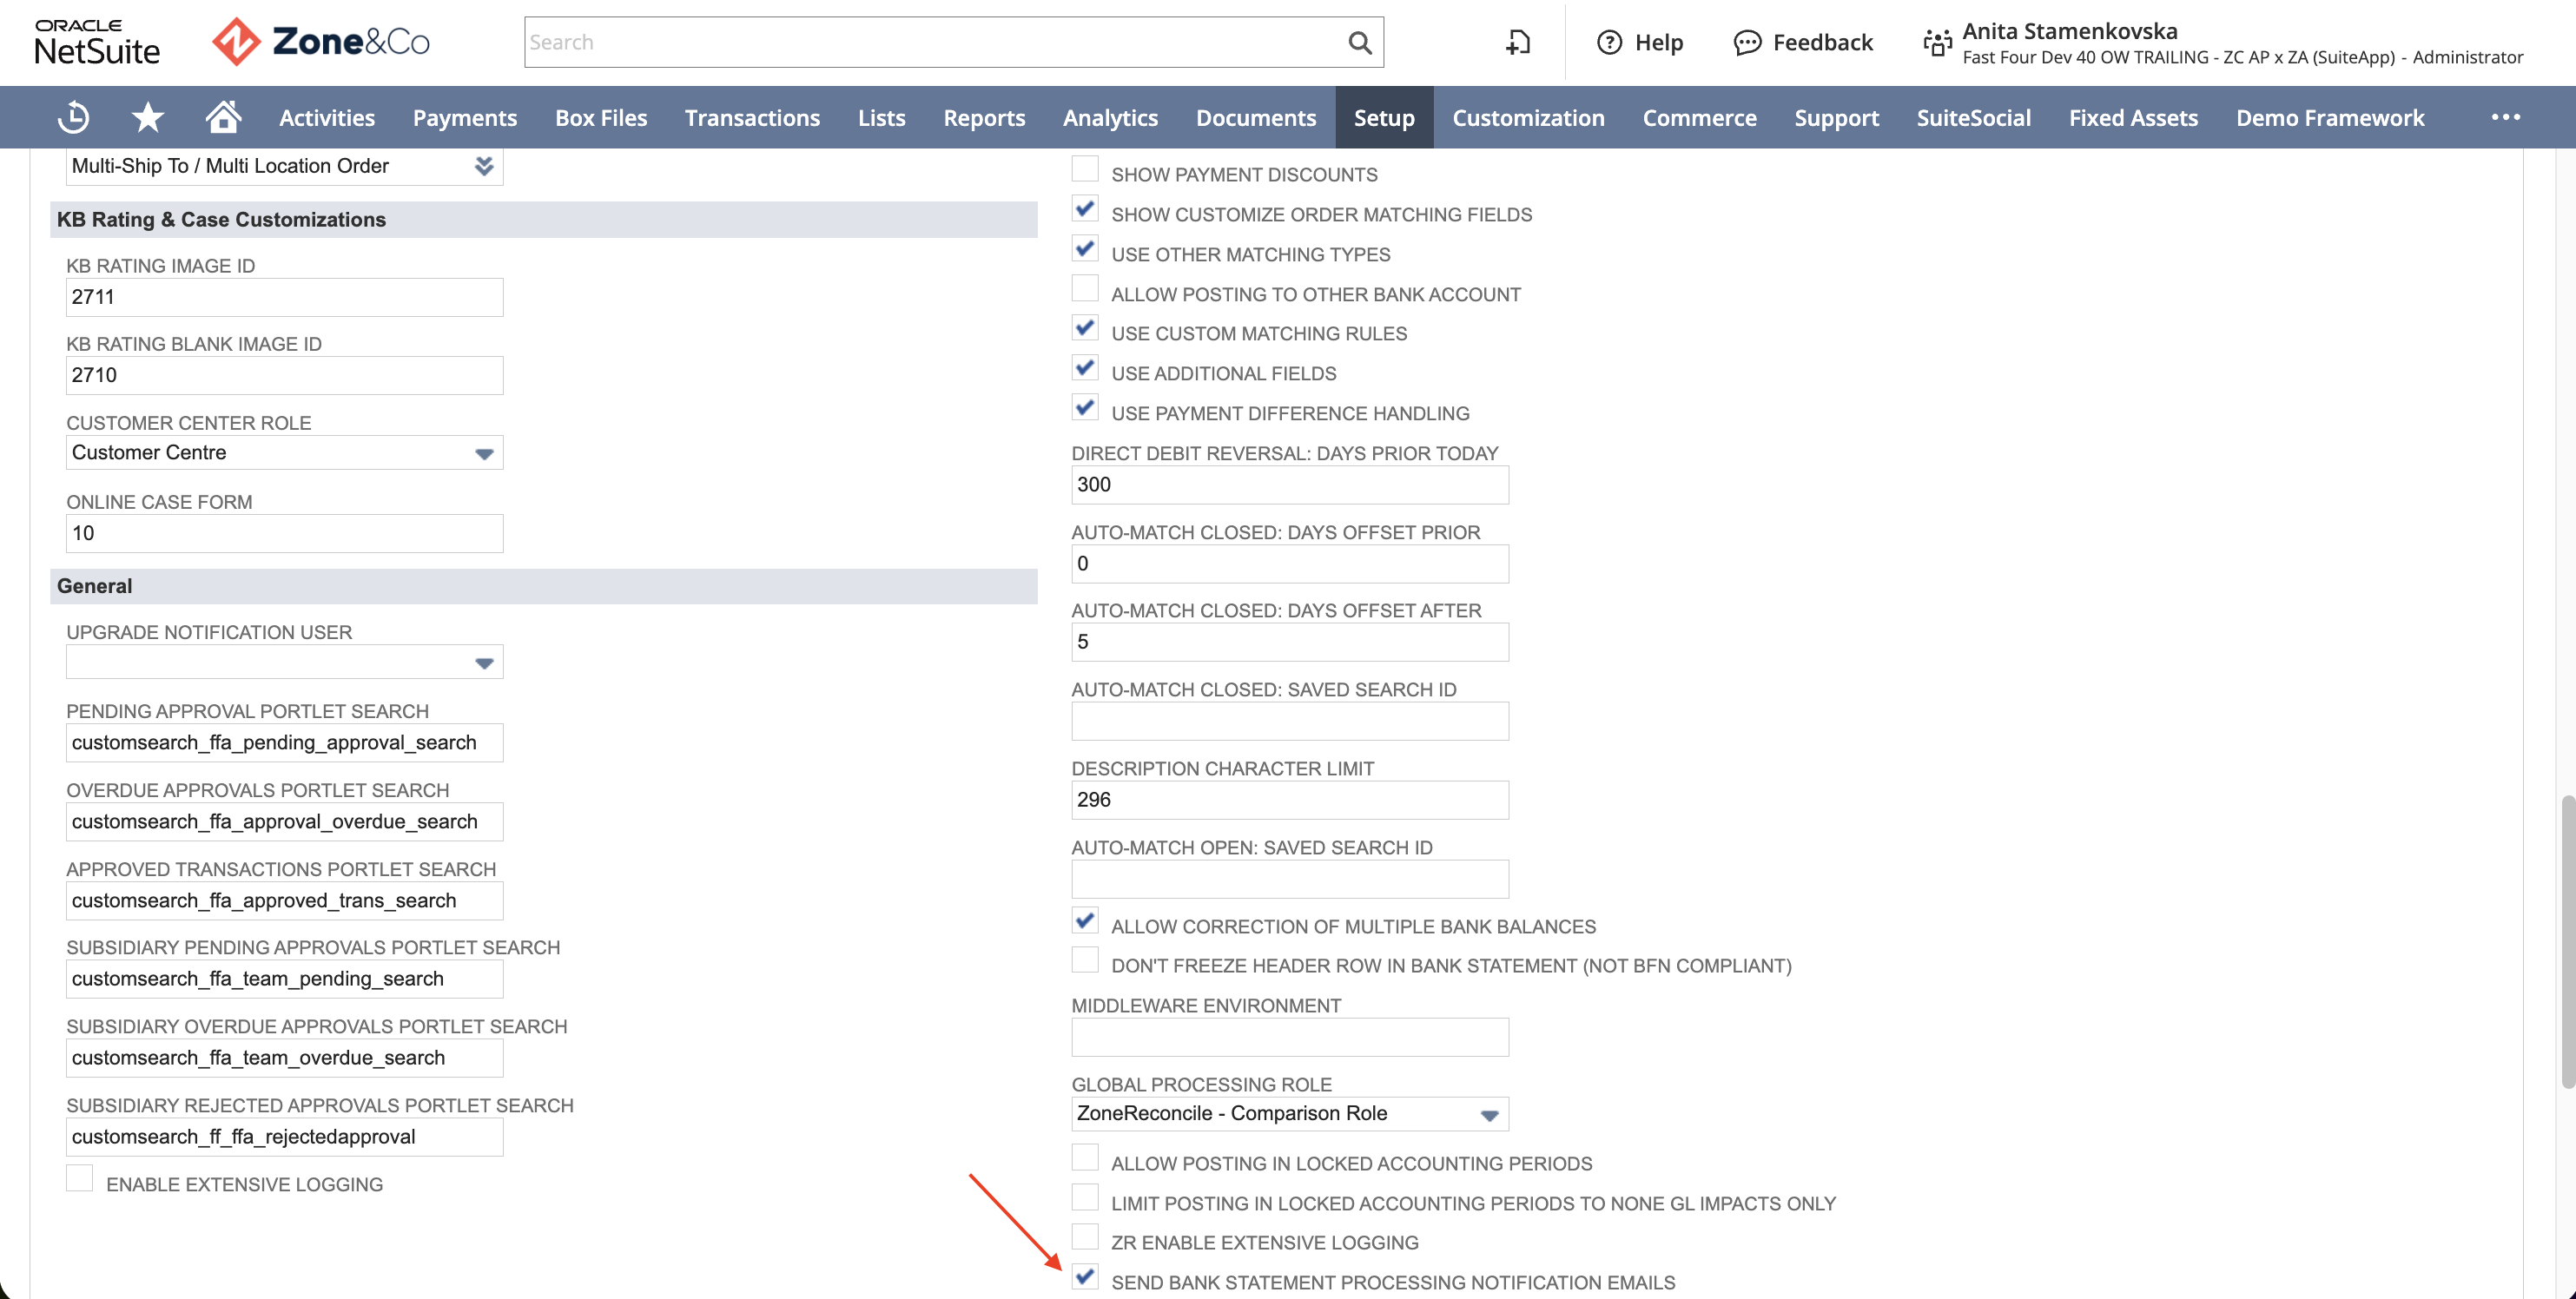Open the Customization menu

click(x=1528, y=117)
